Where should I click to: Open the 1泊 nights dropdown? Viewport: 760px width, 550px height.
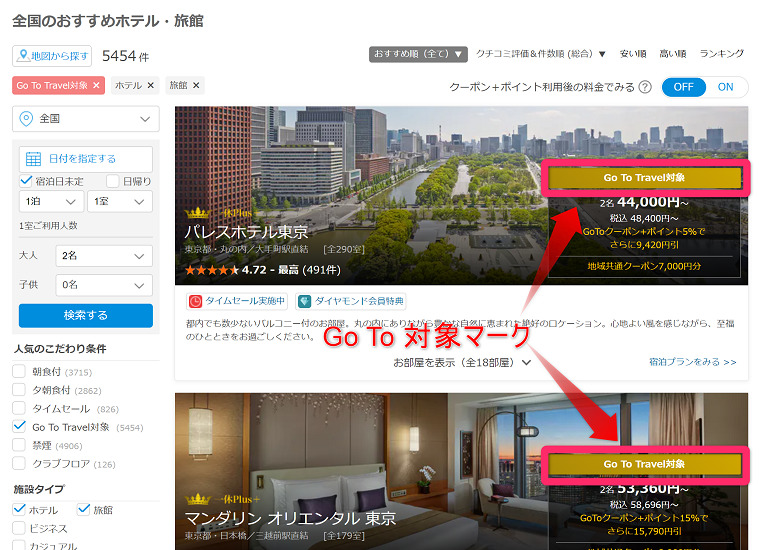(51, 202)
